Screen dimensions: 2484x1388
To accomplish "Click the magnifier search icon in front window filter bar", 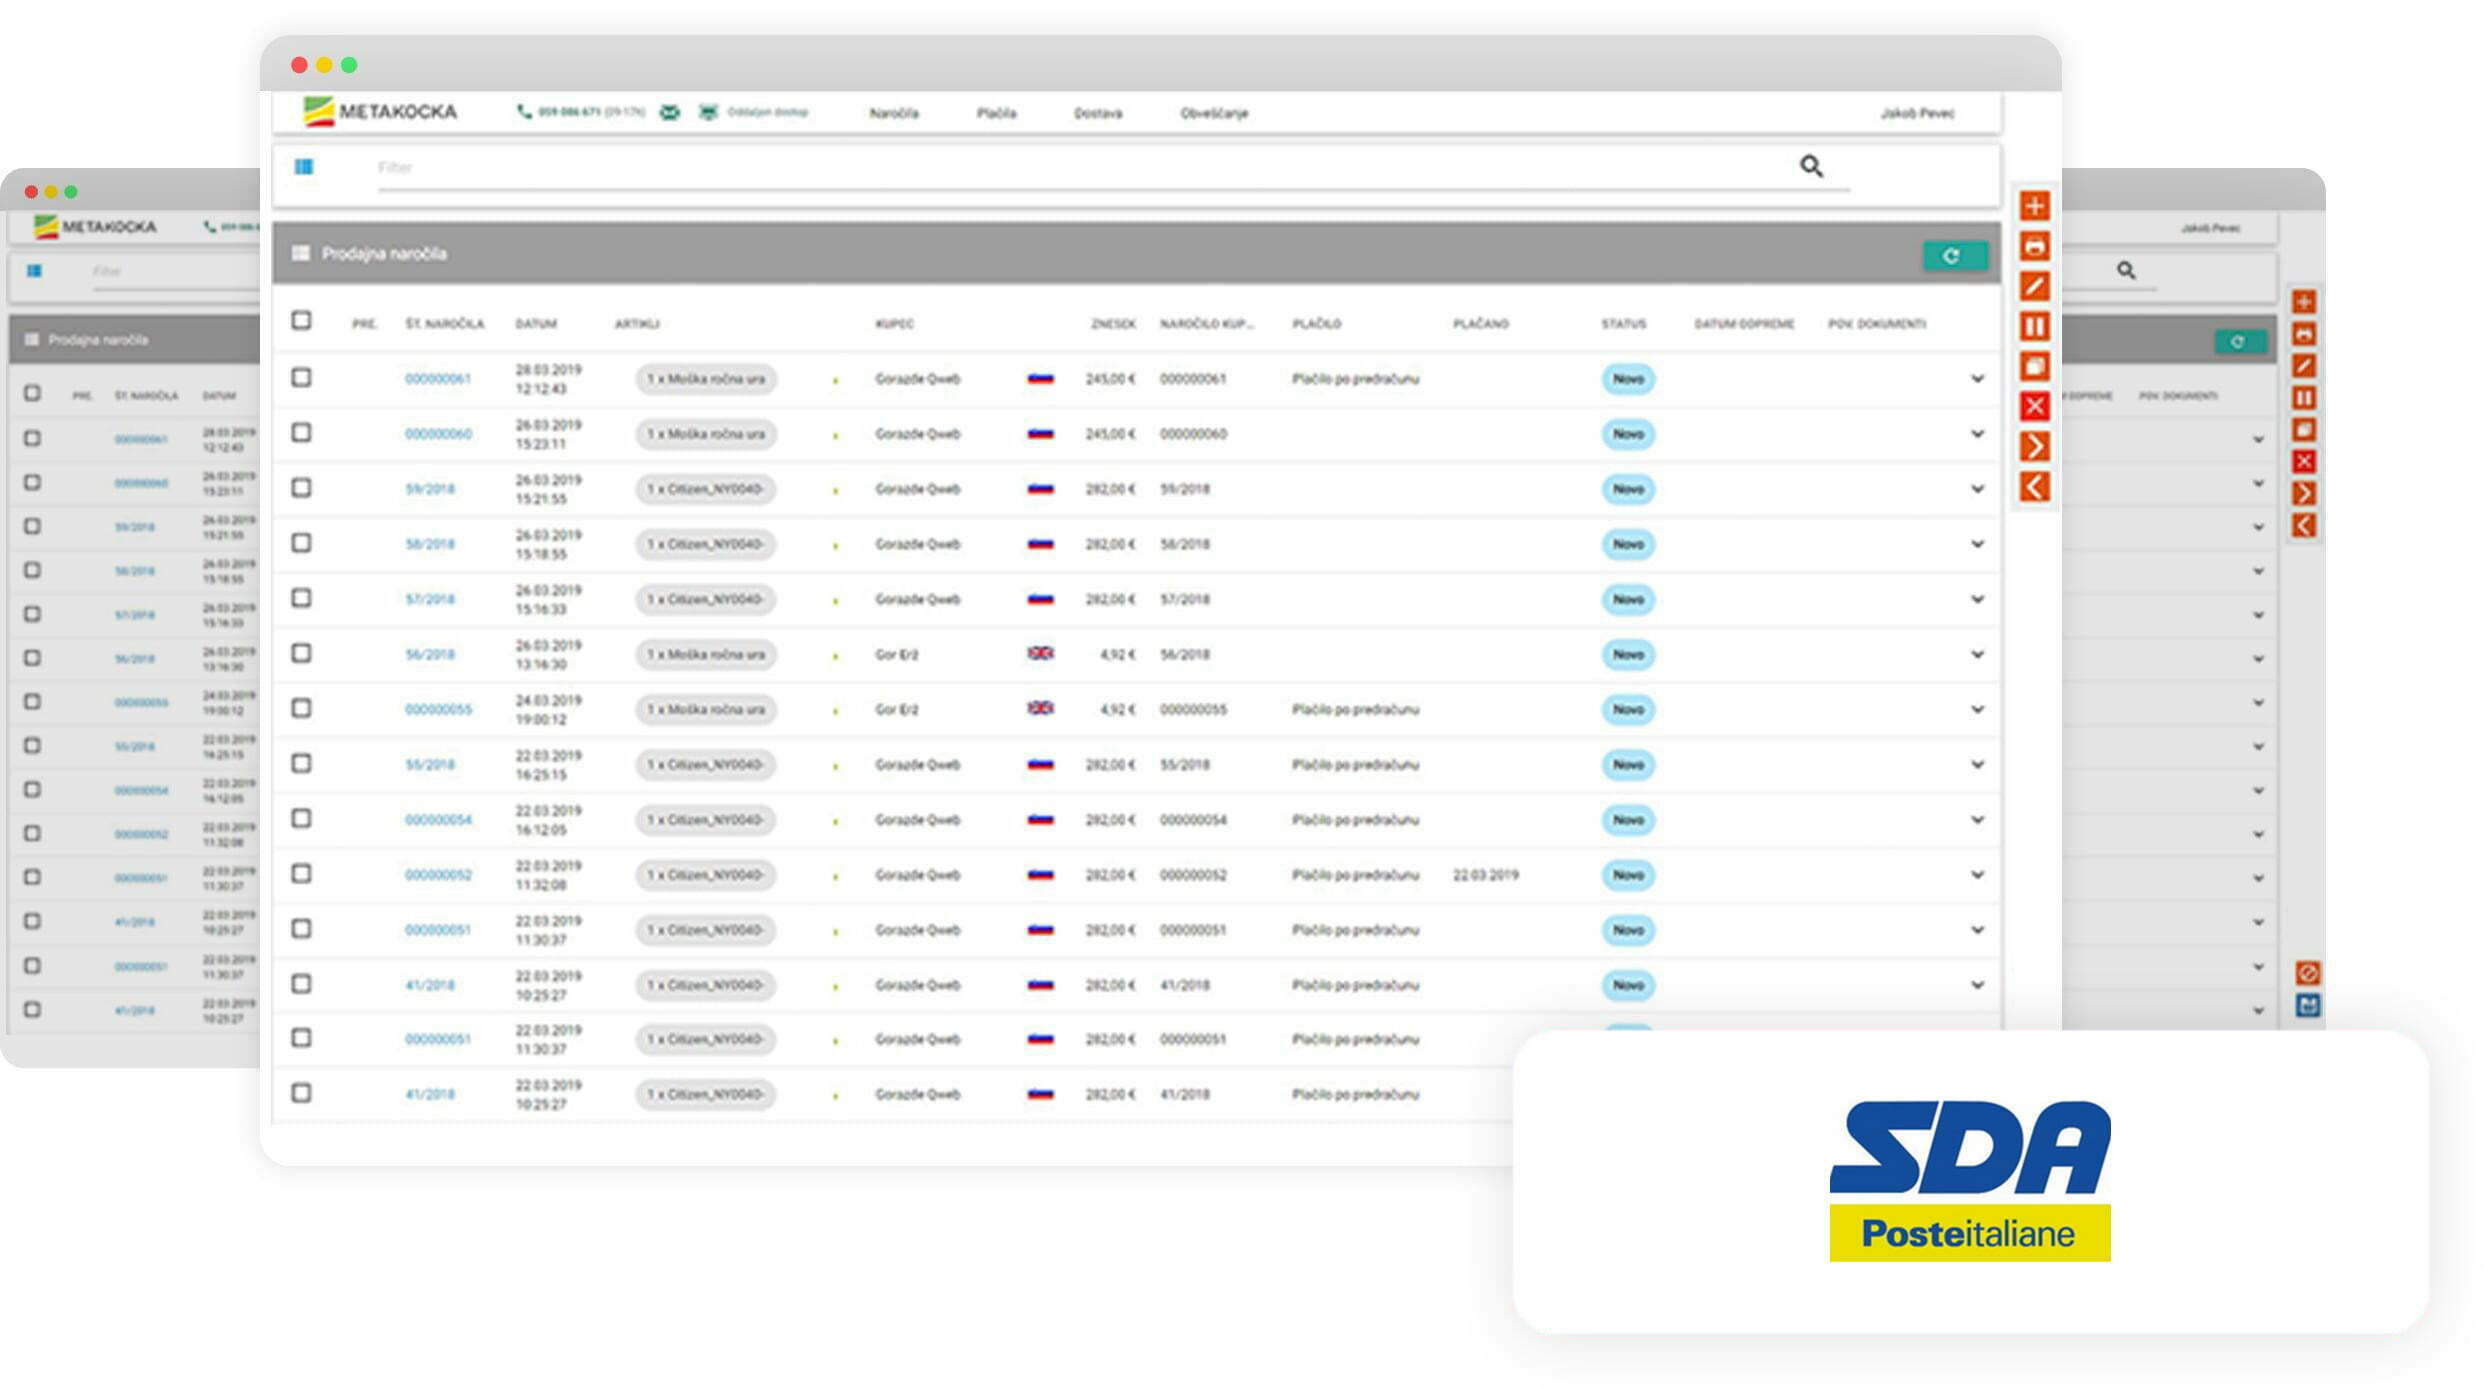I will point(1811,166).
